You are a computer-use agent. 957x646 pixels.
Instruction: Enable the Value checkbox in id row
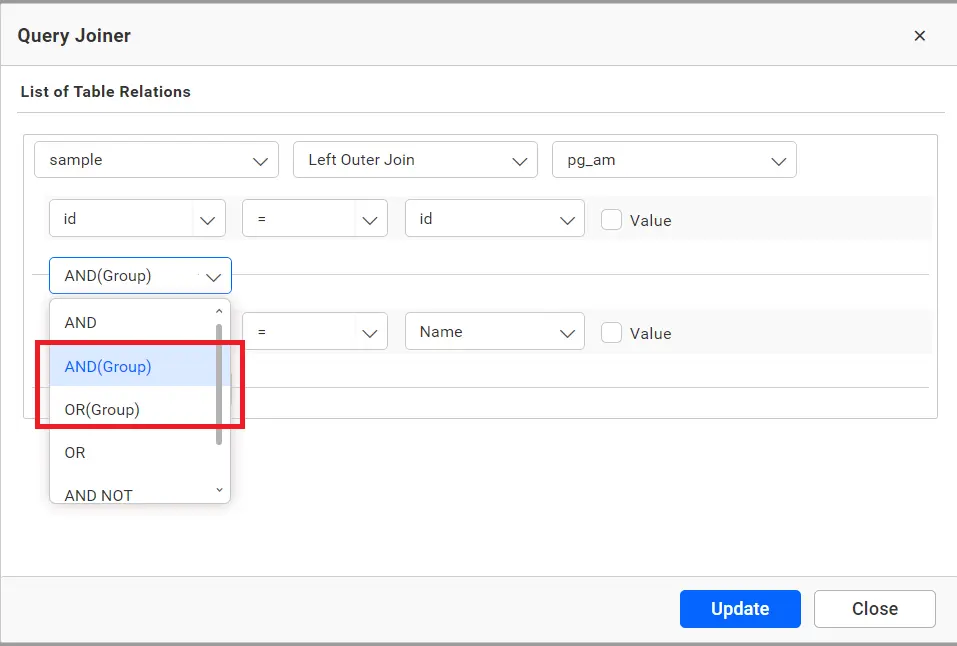tap(611, 220)
